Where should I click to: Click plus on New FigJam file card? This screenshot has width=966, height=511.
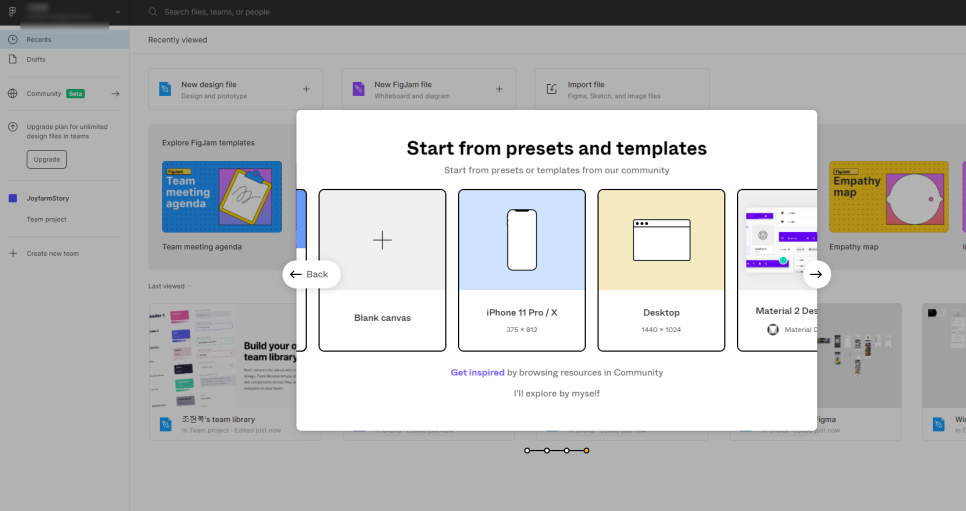(499, 89)
